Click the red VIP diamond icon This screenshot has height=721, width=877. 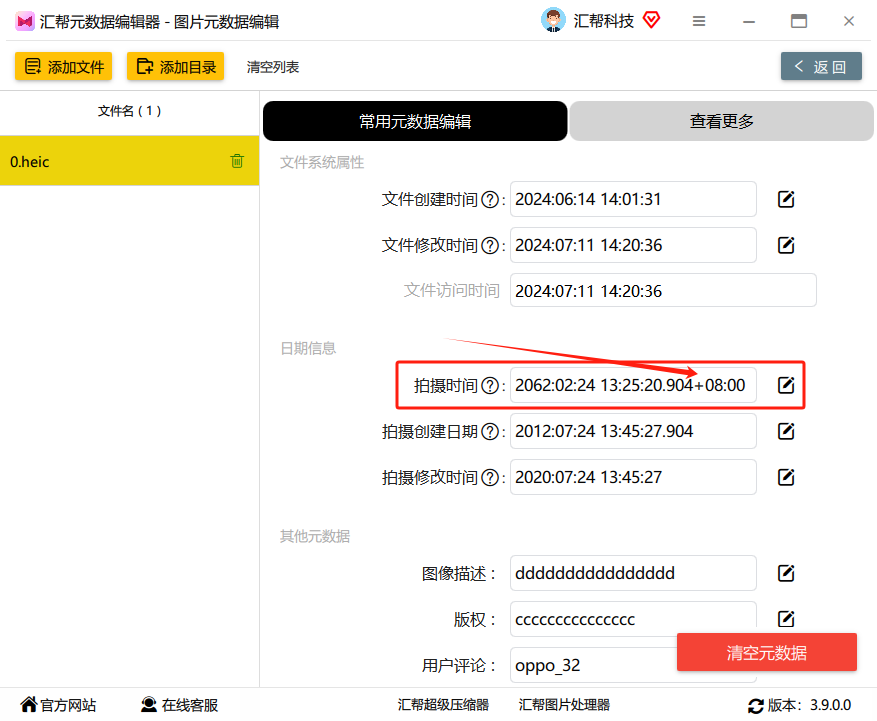[x=652, y=20]
